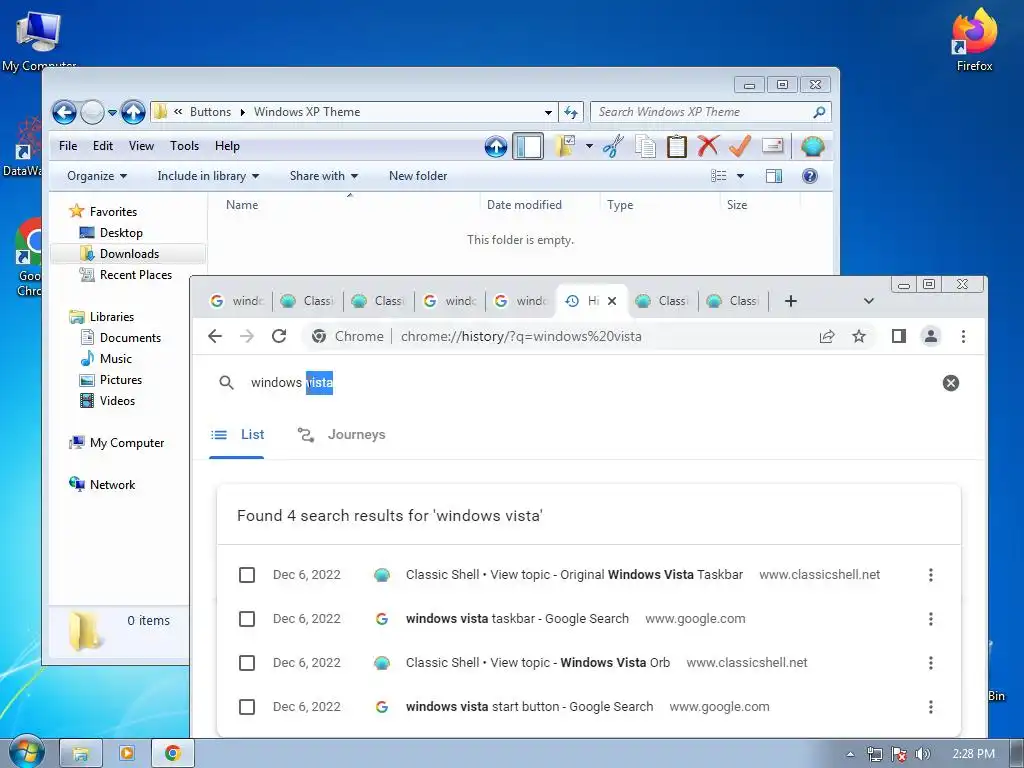Click the Email envelope toolbar icon

pos(773,146)
